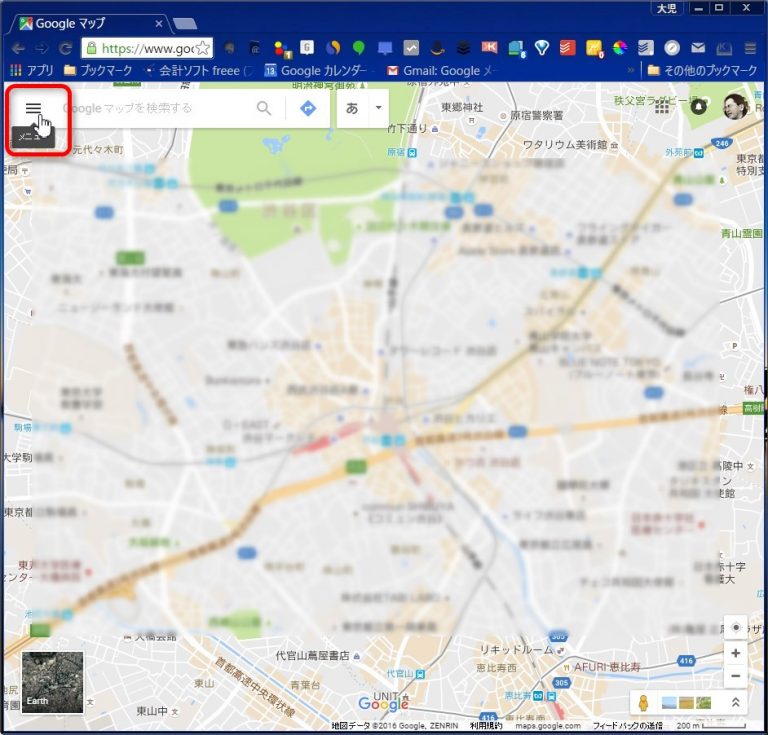Open Google notifications bell
768x735 pixels.
click(x=698, y=107)
